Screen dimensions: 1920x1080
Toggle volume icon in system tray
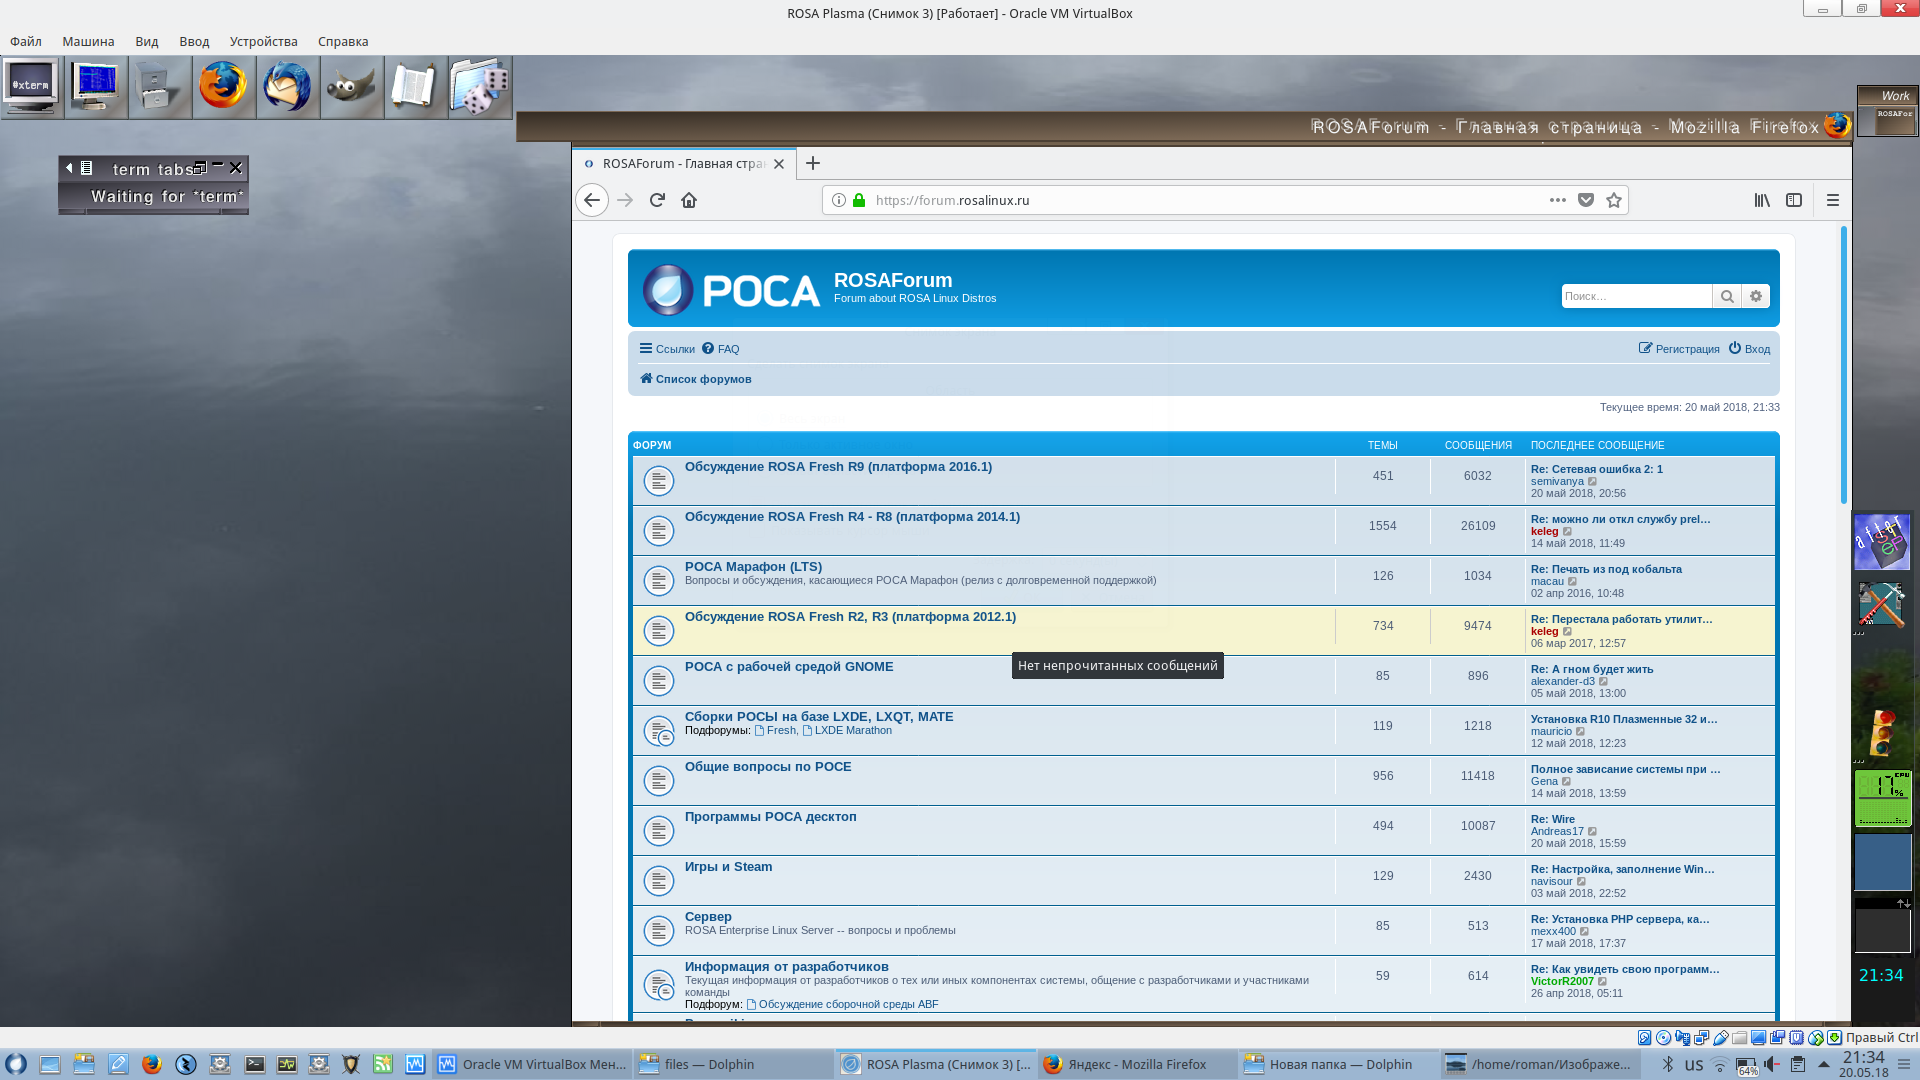1771,1064
